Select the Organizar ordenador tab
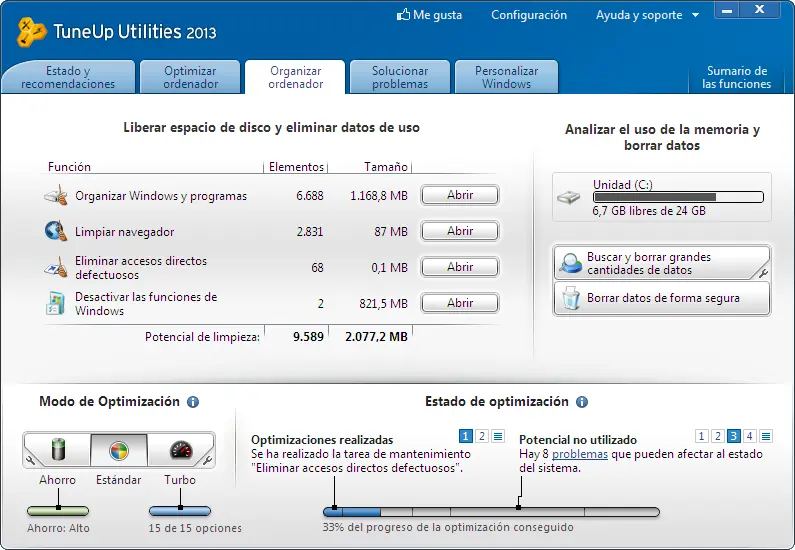The height and width of the screenshot is (550, 795). click(x=295, y=77)
